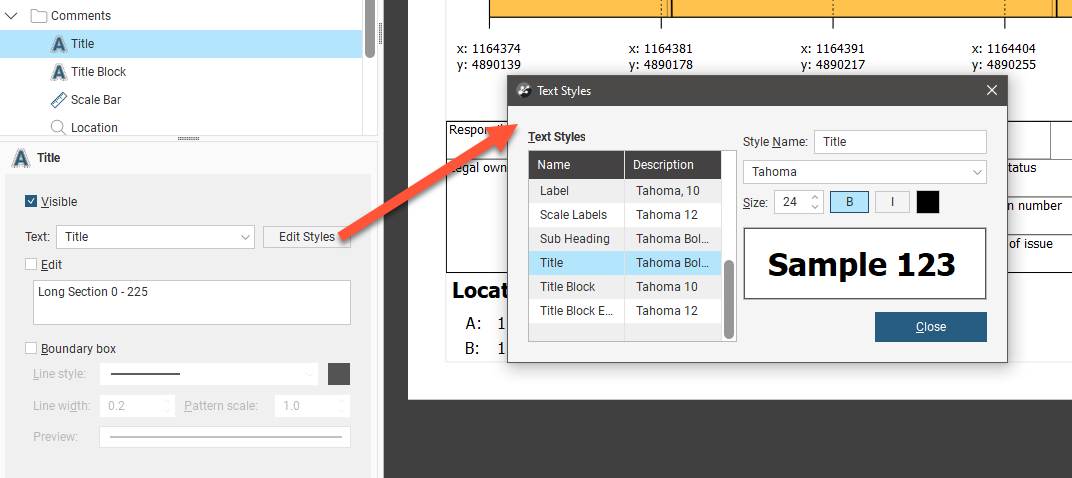
Task: Enable the Boundary box checkbox
Action: coord(32,349)
